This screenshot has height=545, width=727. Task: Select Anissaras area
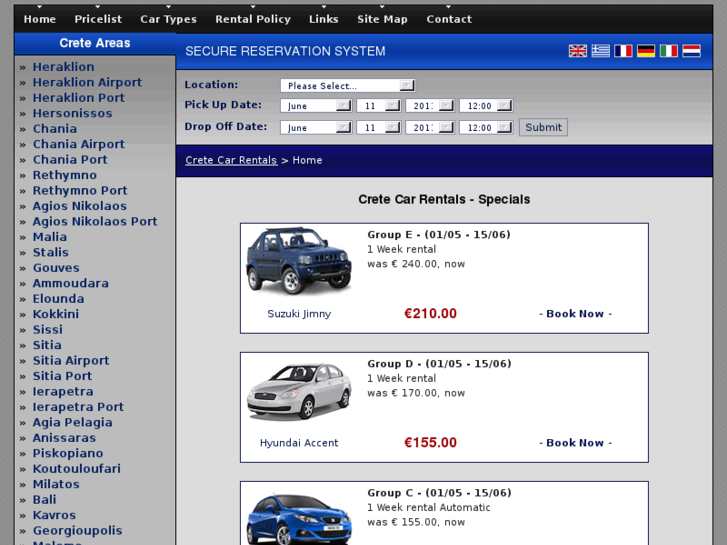(64, 438)
